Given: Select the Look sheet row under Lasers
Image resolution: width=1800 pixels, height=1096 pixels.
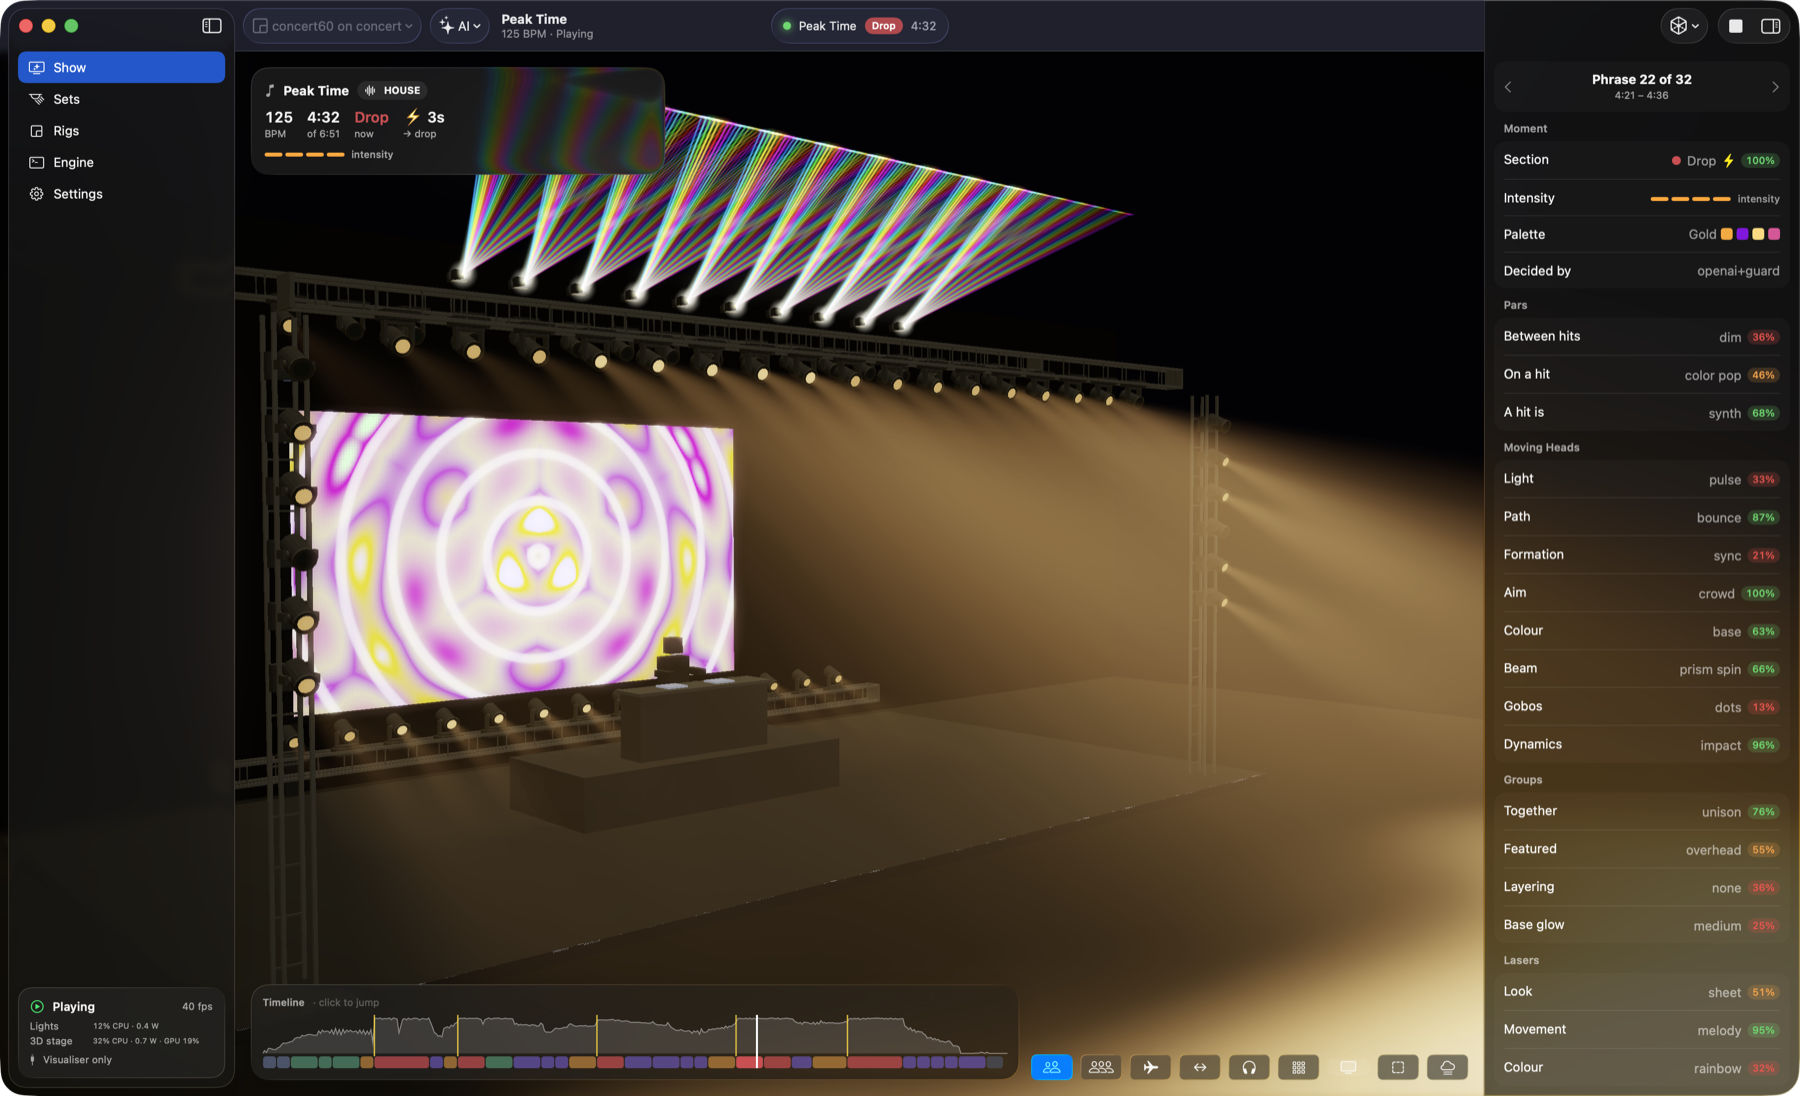Looking at the screenshot, I should point(1641,992).
